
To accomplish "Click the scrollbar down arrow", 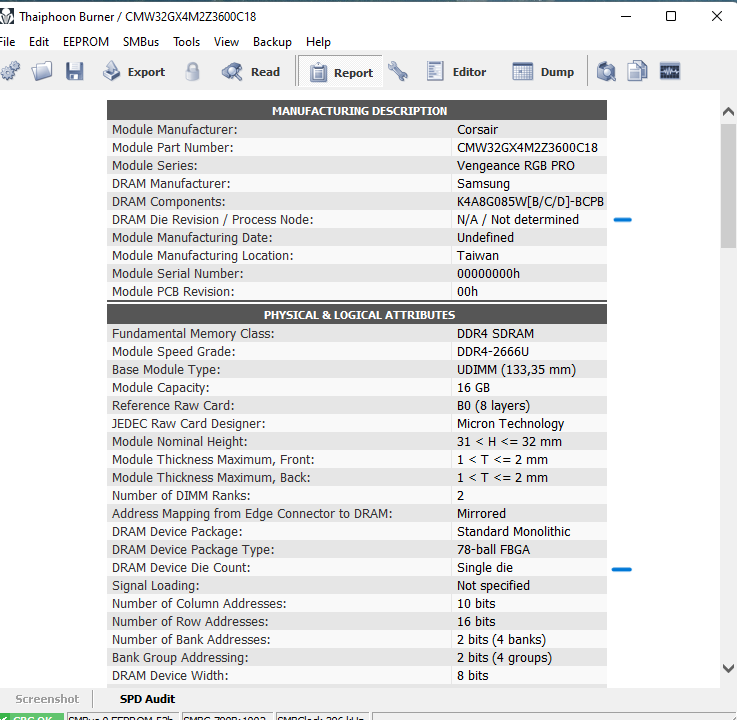I will (728, 668).
